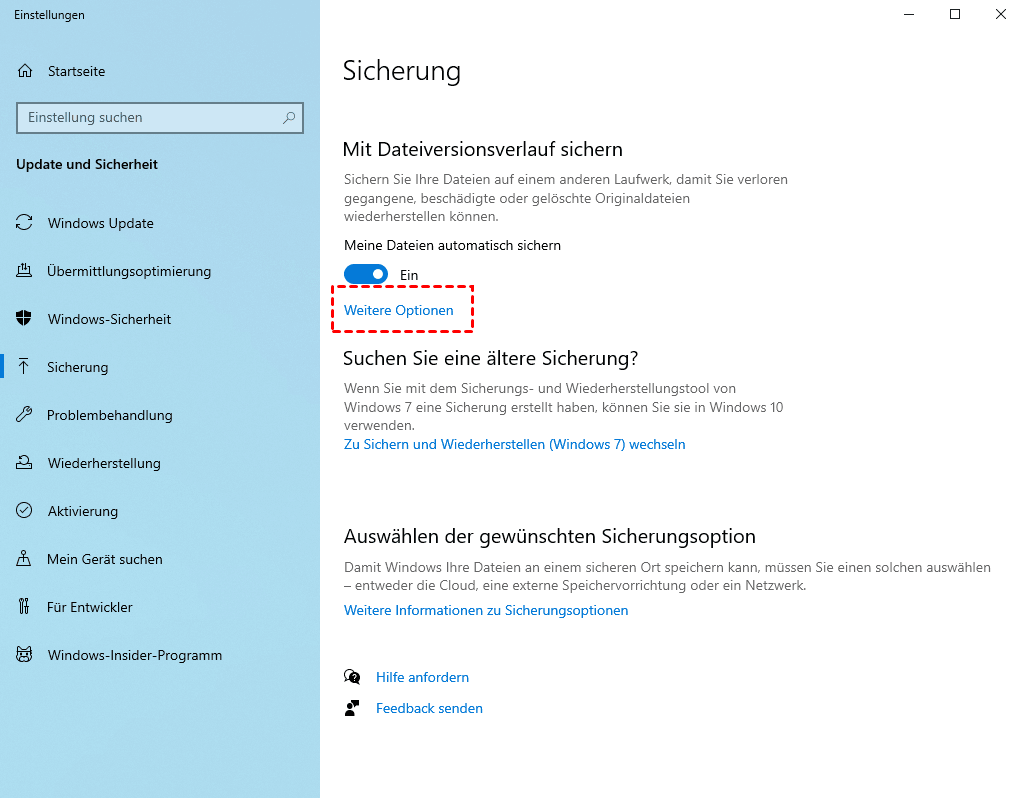The width and height of the screenshot is (1024, 798).
Task: Click the search magnifier icon
Action: tap(289, 118)
